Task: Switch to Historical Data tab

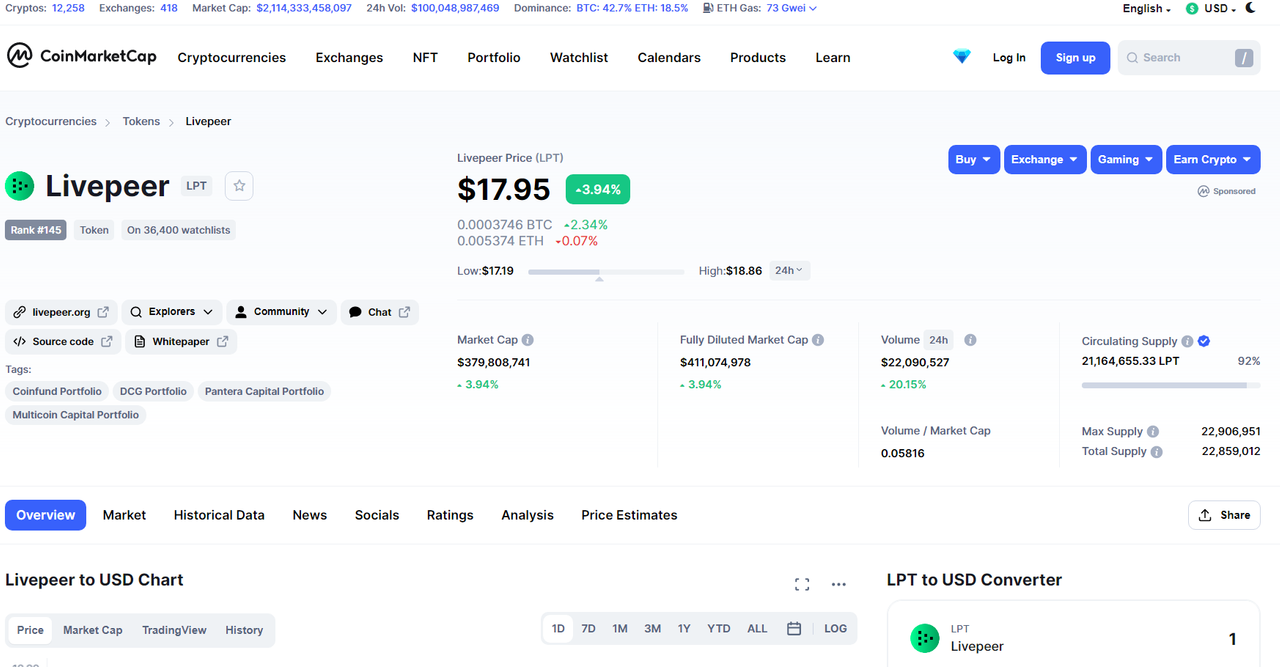Action: pos(219,515)
